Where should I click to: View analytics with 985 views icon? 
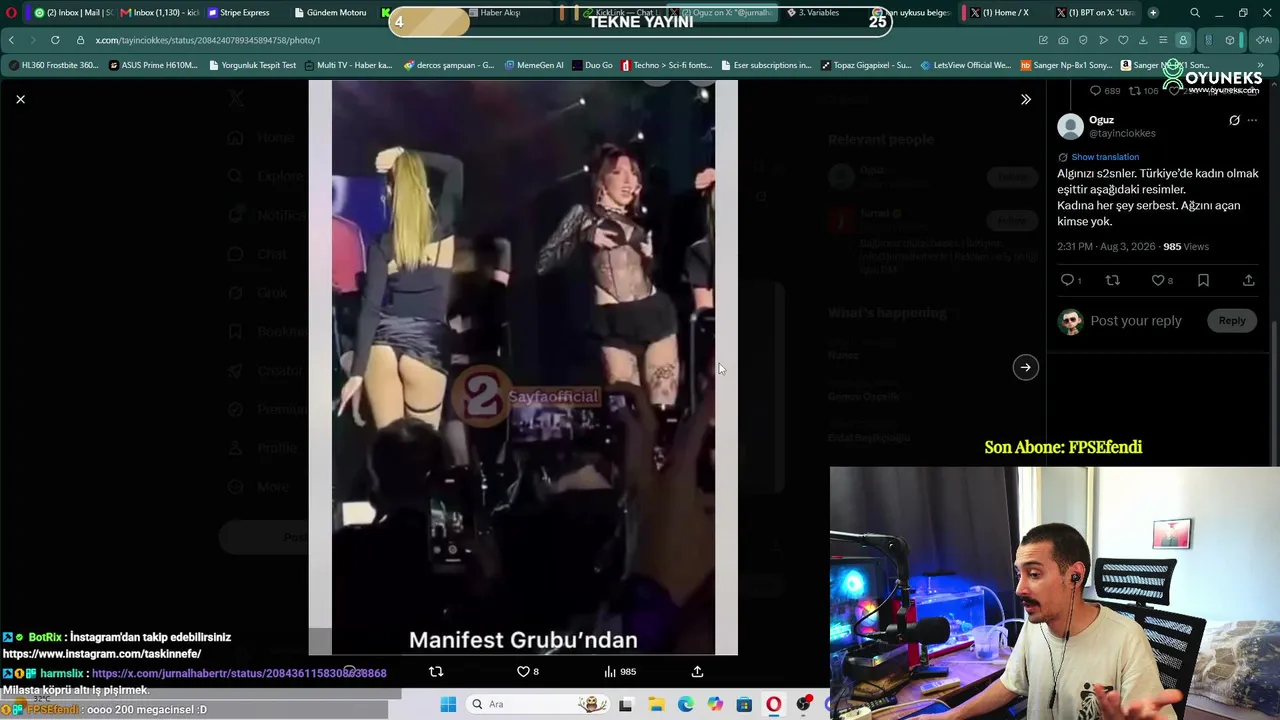click(x=620, y=672)
